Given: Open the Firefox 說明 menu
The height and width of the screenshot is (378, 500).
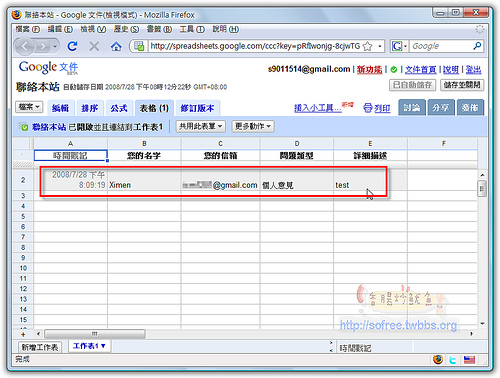Looking at the screenshot, I should (226, 29).
